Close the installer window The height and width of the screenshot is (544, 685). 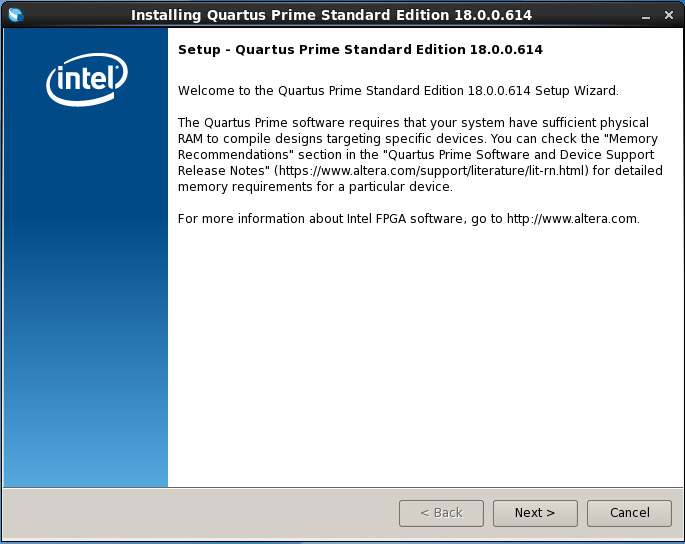coord(668,15)
